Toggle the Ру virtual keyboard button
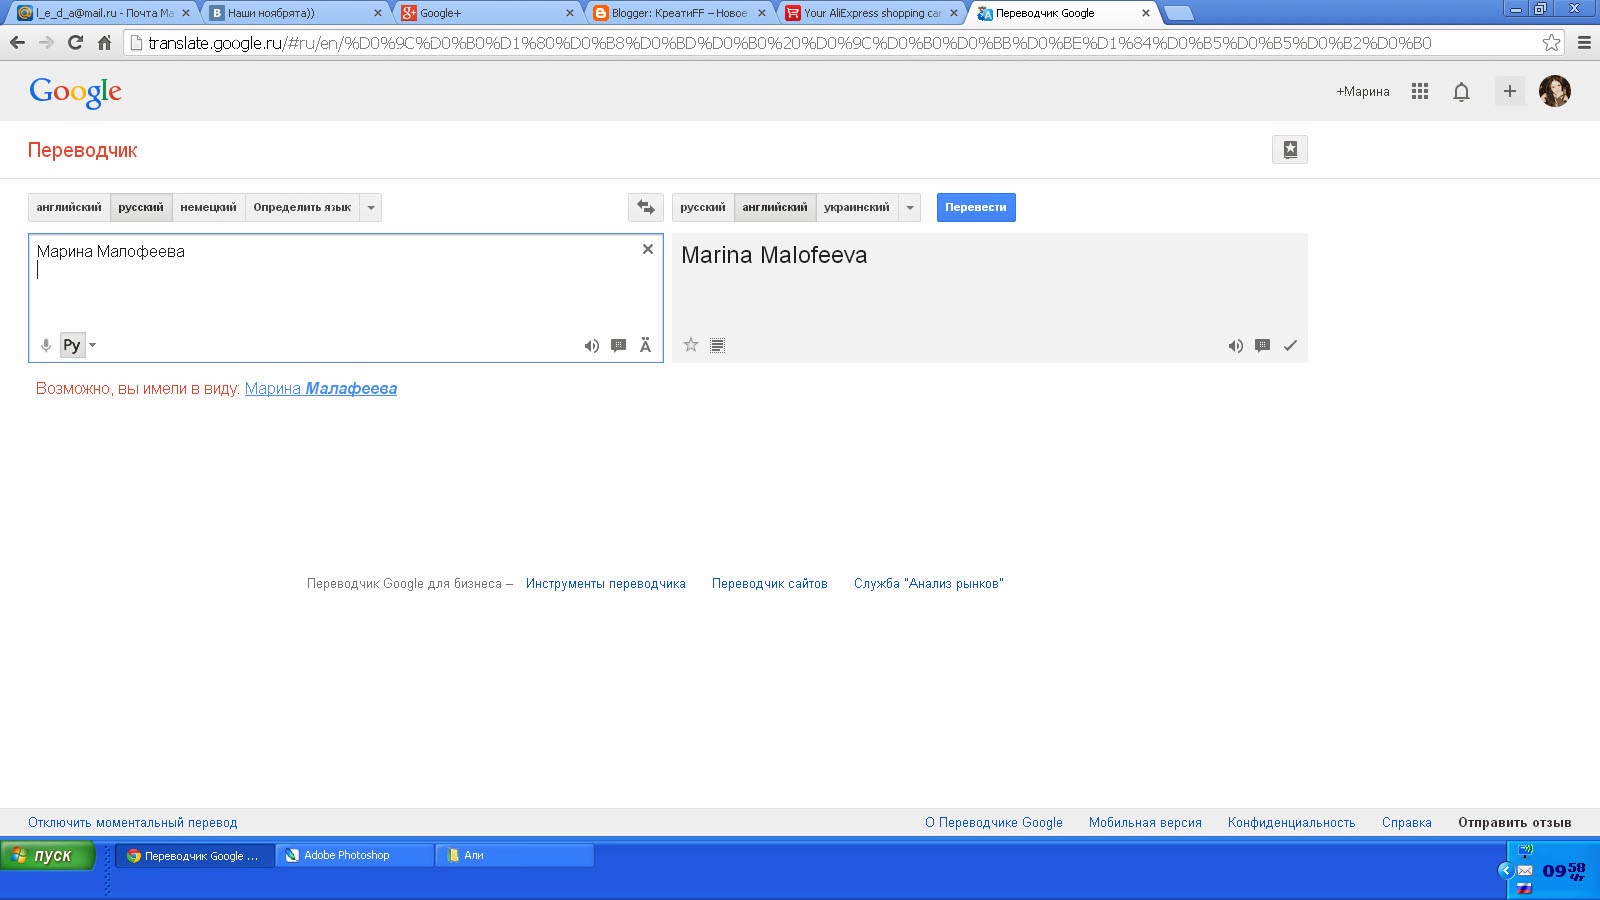The image size is (1600, 900). click(72, 345)
